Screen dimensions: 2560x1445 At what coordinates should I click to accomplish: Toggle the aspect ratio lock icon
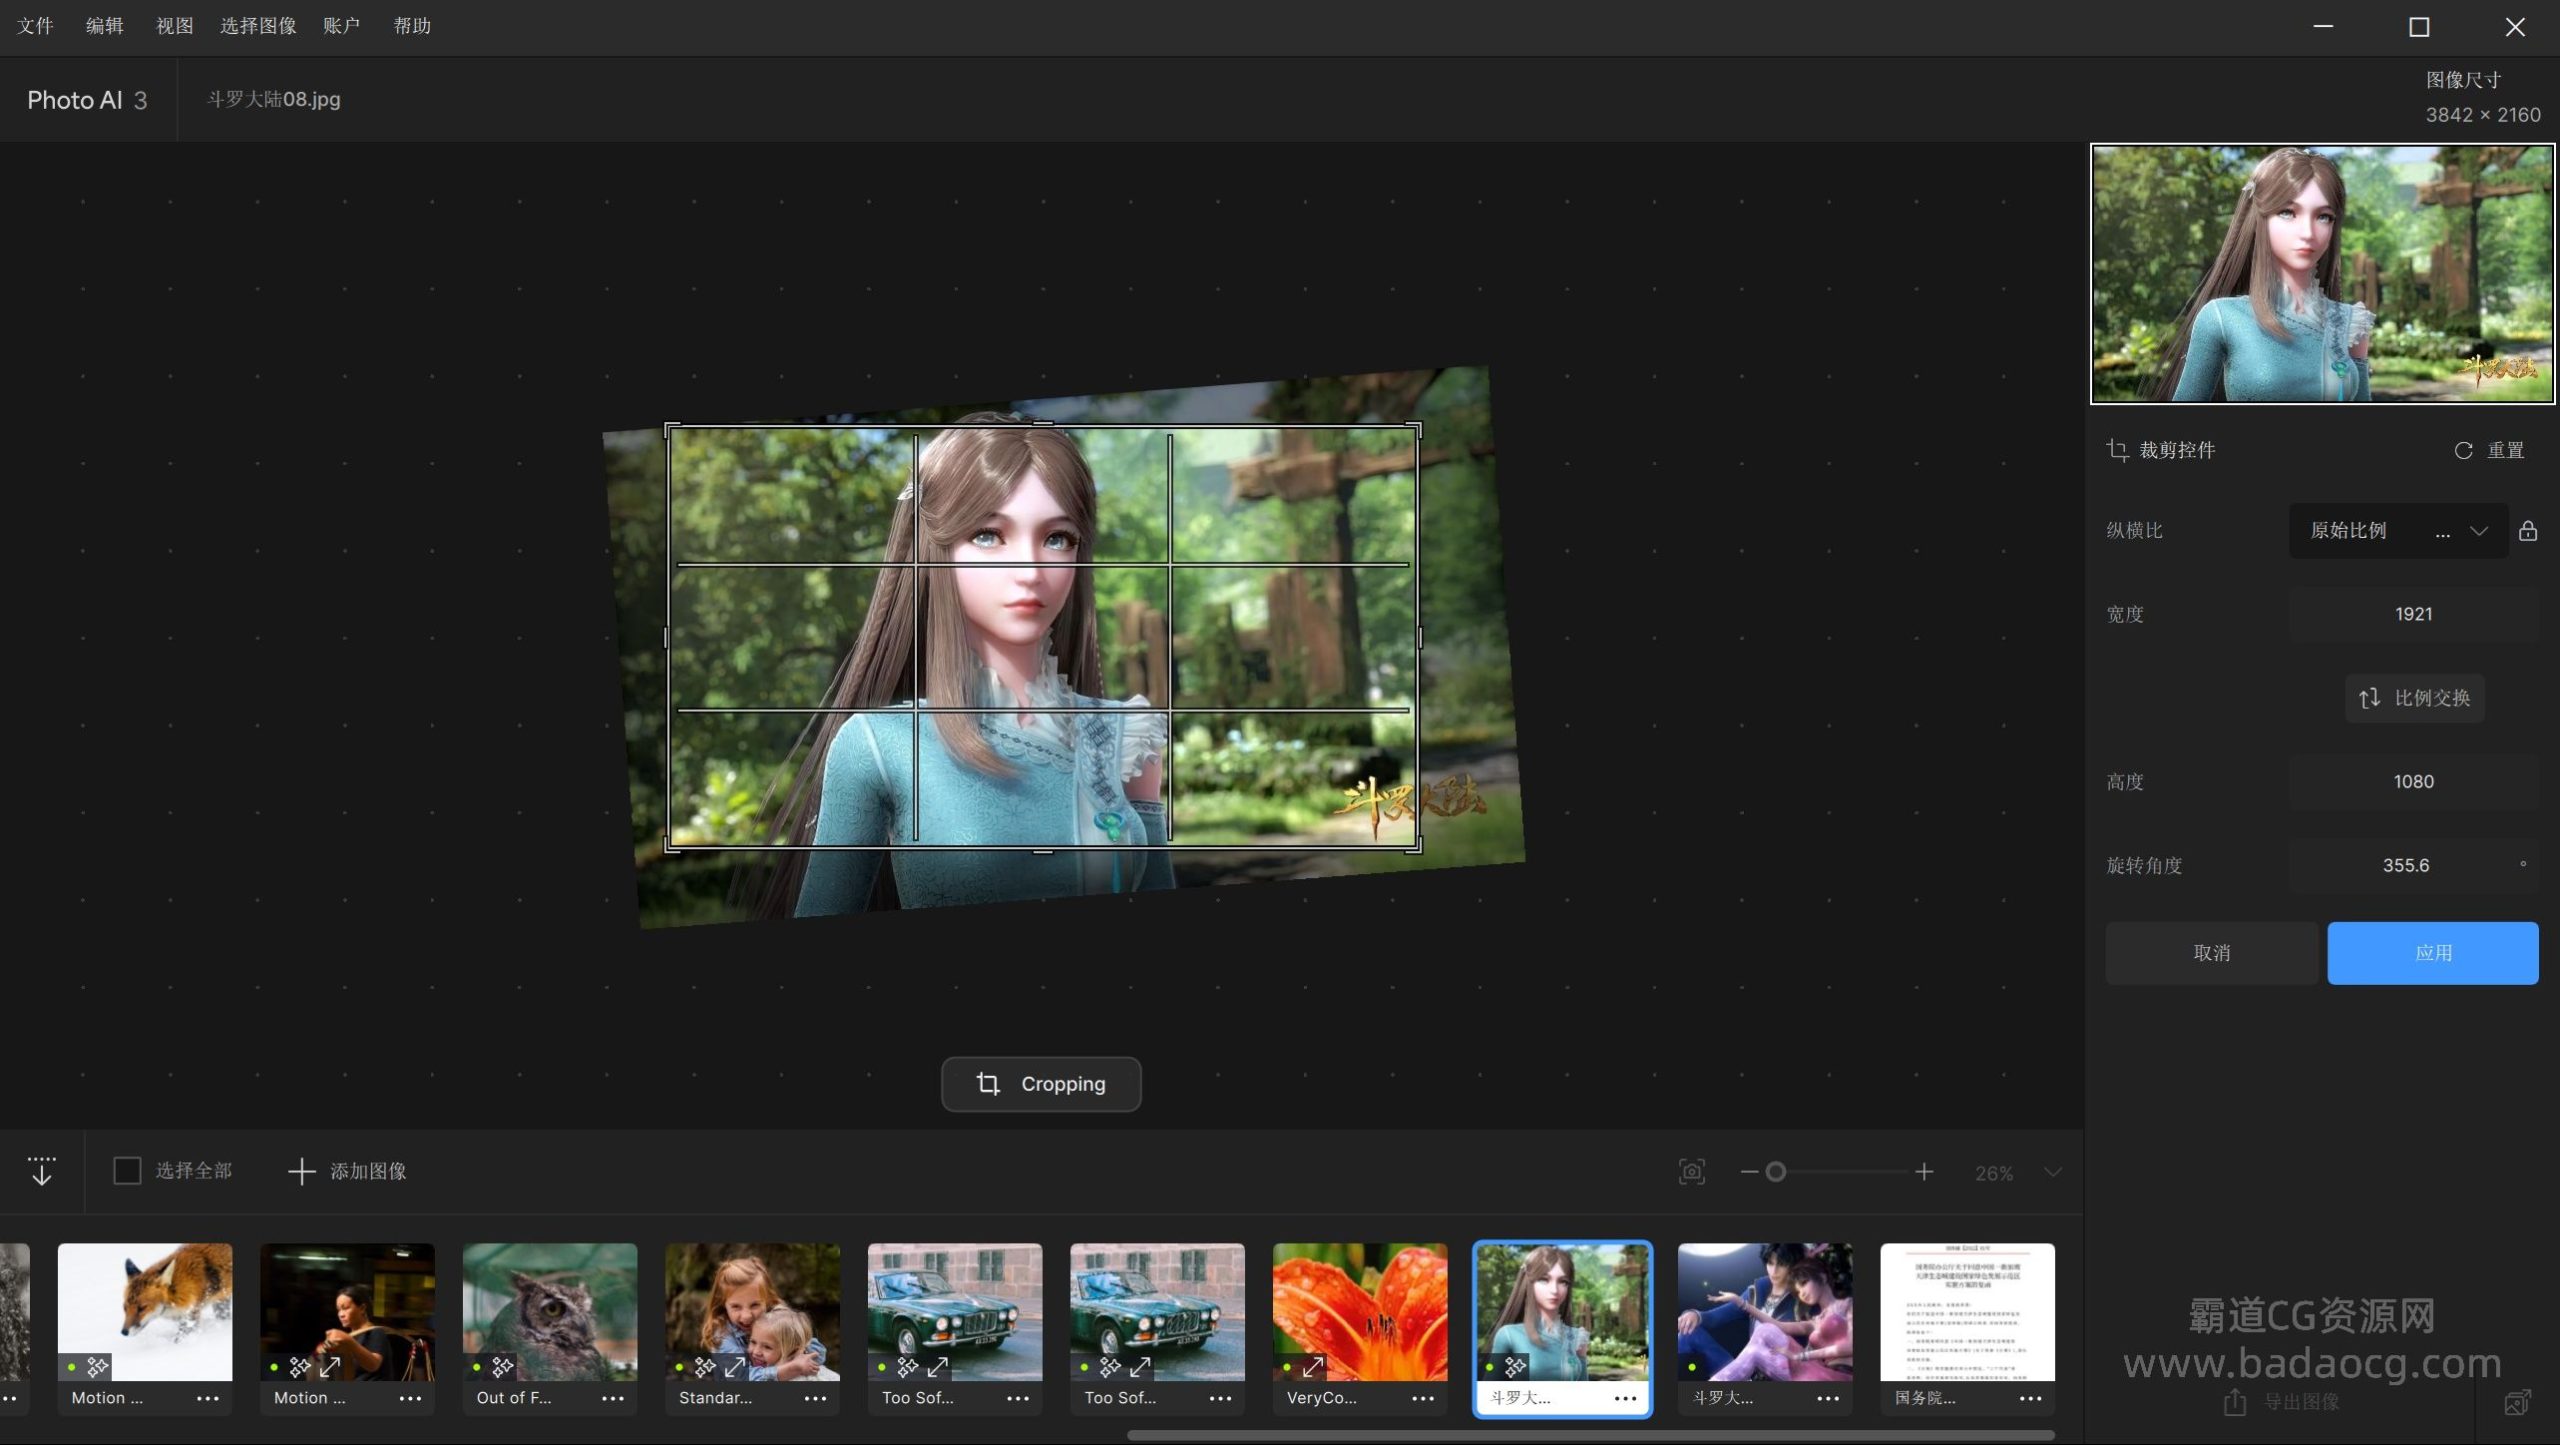2527,531
